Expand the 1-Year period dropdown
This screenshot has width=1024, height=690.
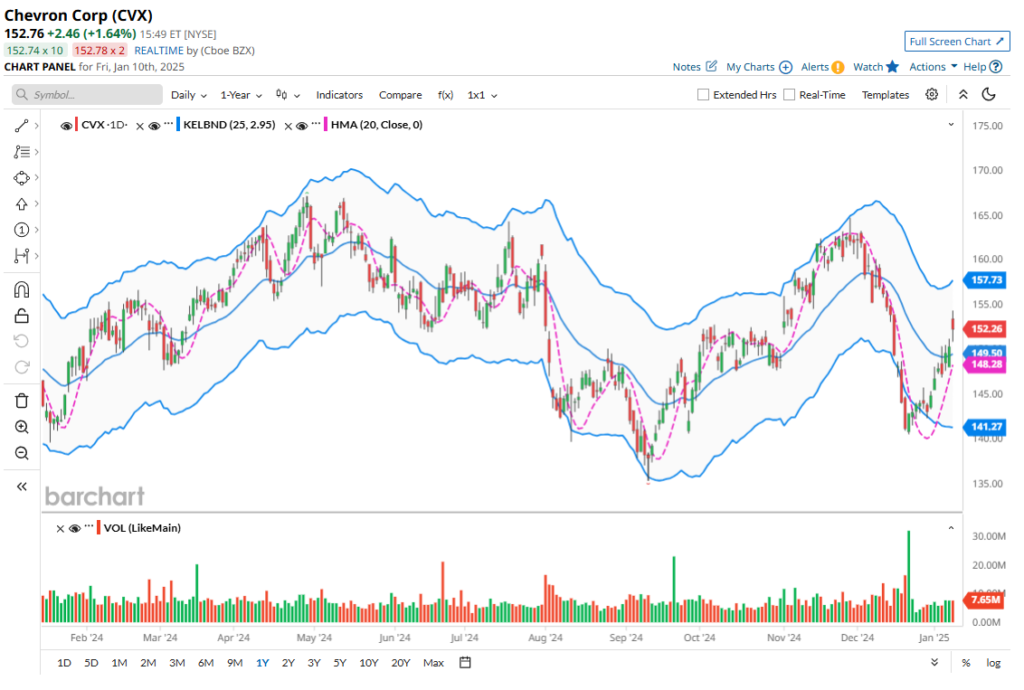[x=241, y=95]
